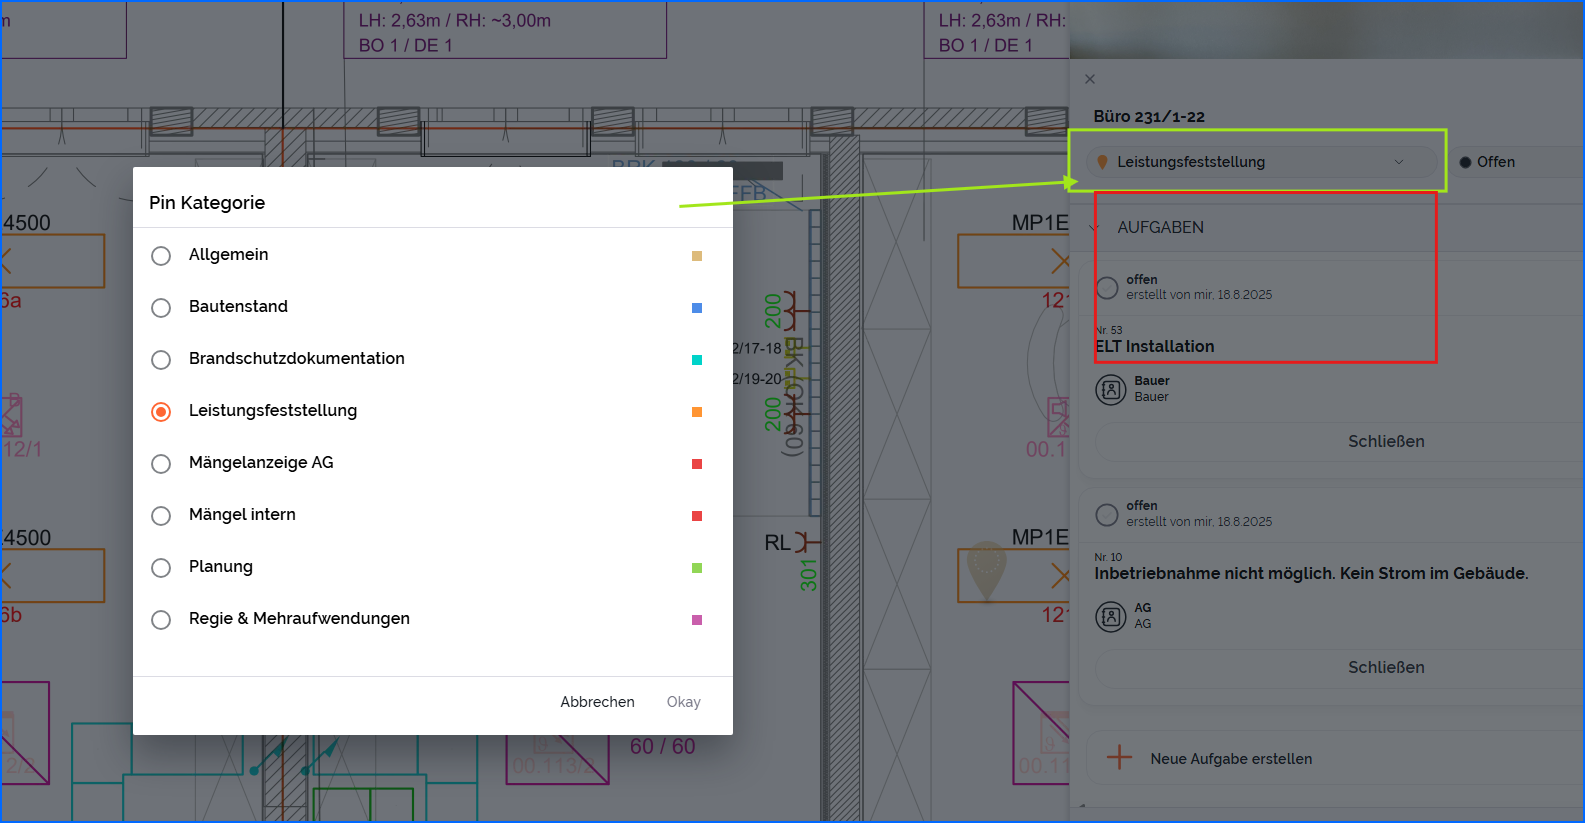
Task: Click the black Offen status dot
Action: (x=1465, y=162)
